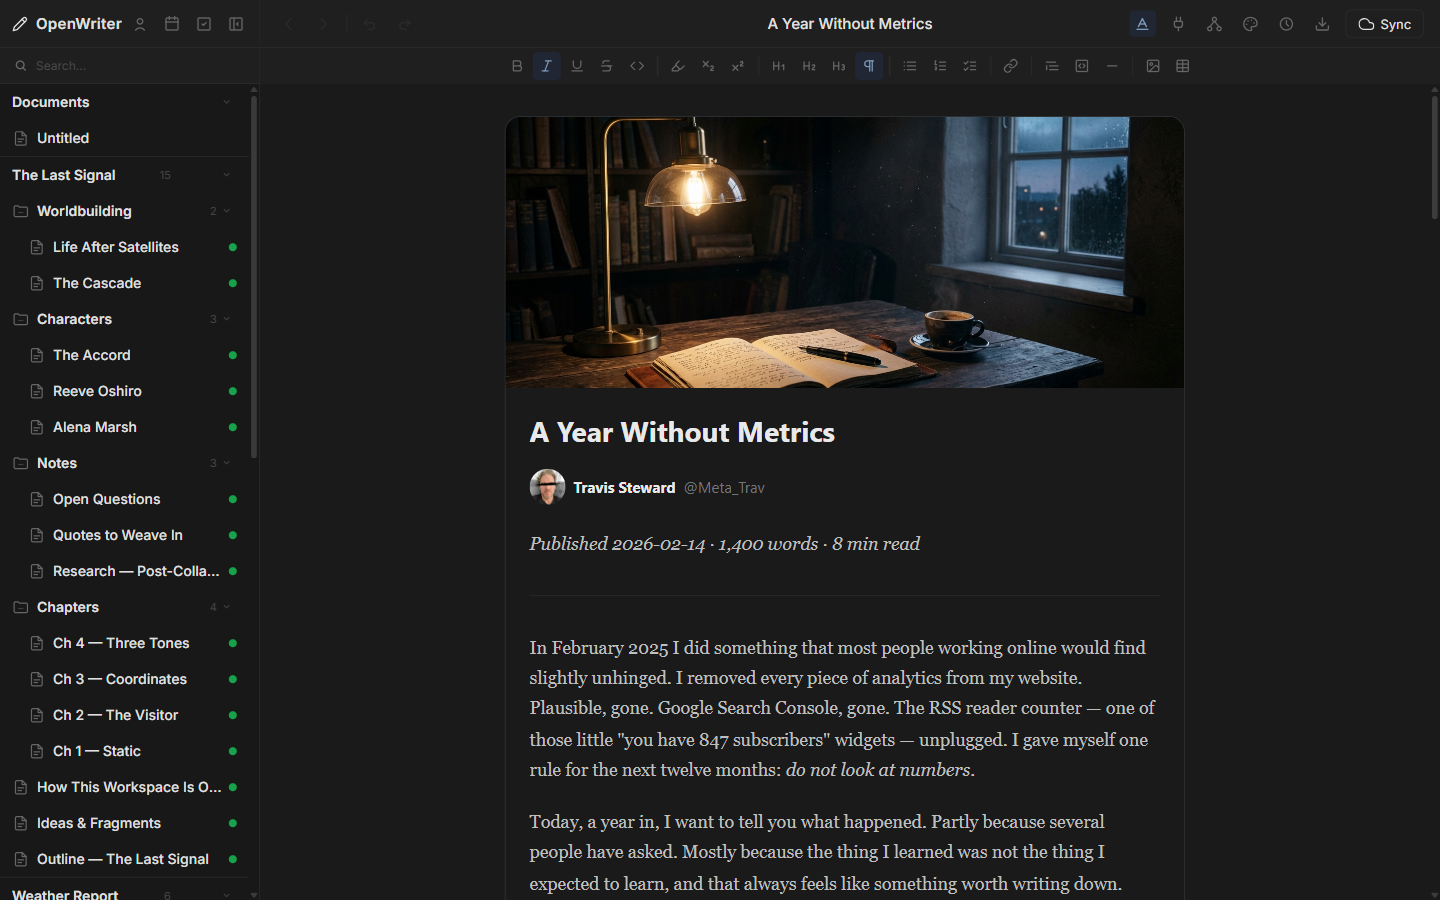Click the Sync button
Image resolution: width=1440 pixels, height=900 pixels.
pyautogui.click(x=1385, y=23)
